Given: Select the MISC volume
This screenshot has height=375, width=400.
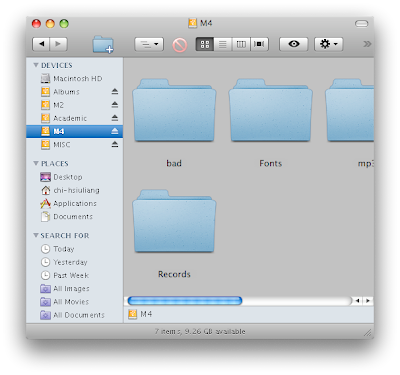Looking at the screenshot, I should 74,145.
